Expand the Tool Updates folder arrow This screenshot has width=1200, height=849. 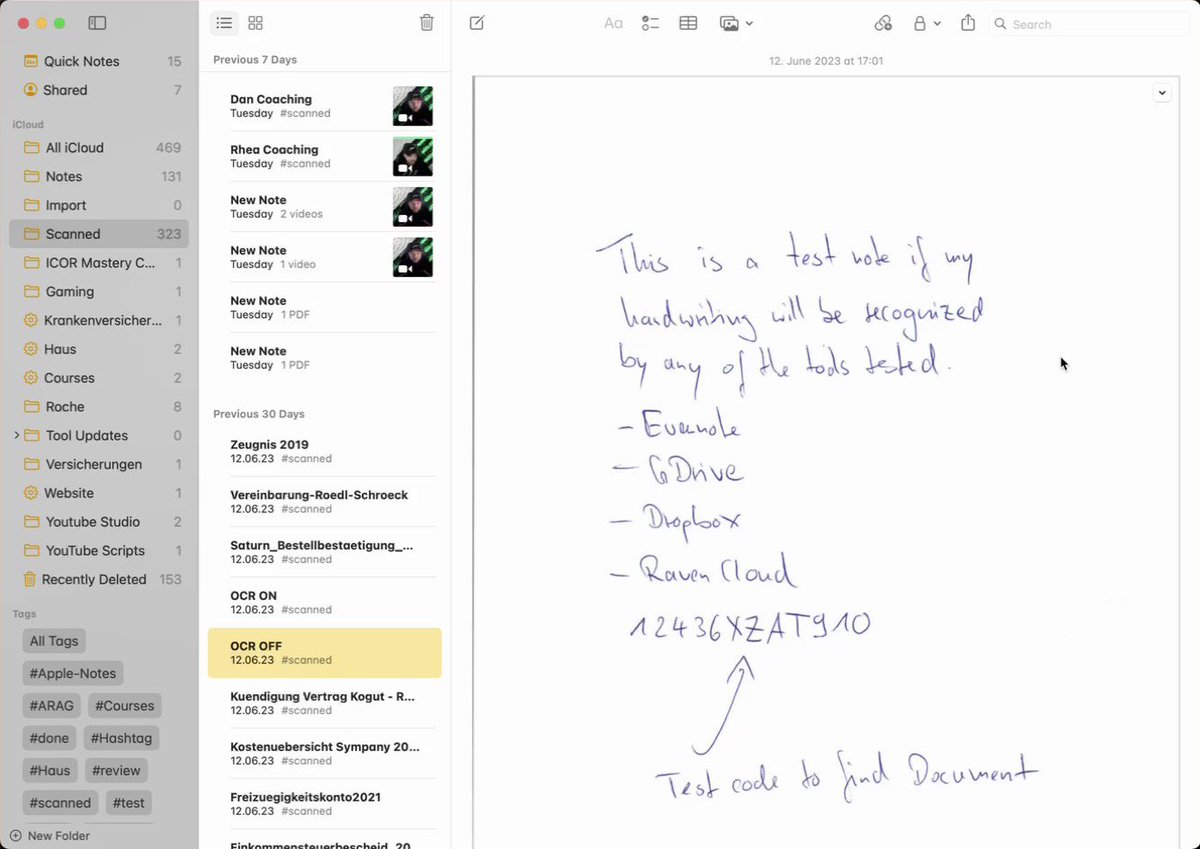16,436
